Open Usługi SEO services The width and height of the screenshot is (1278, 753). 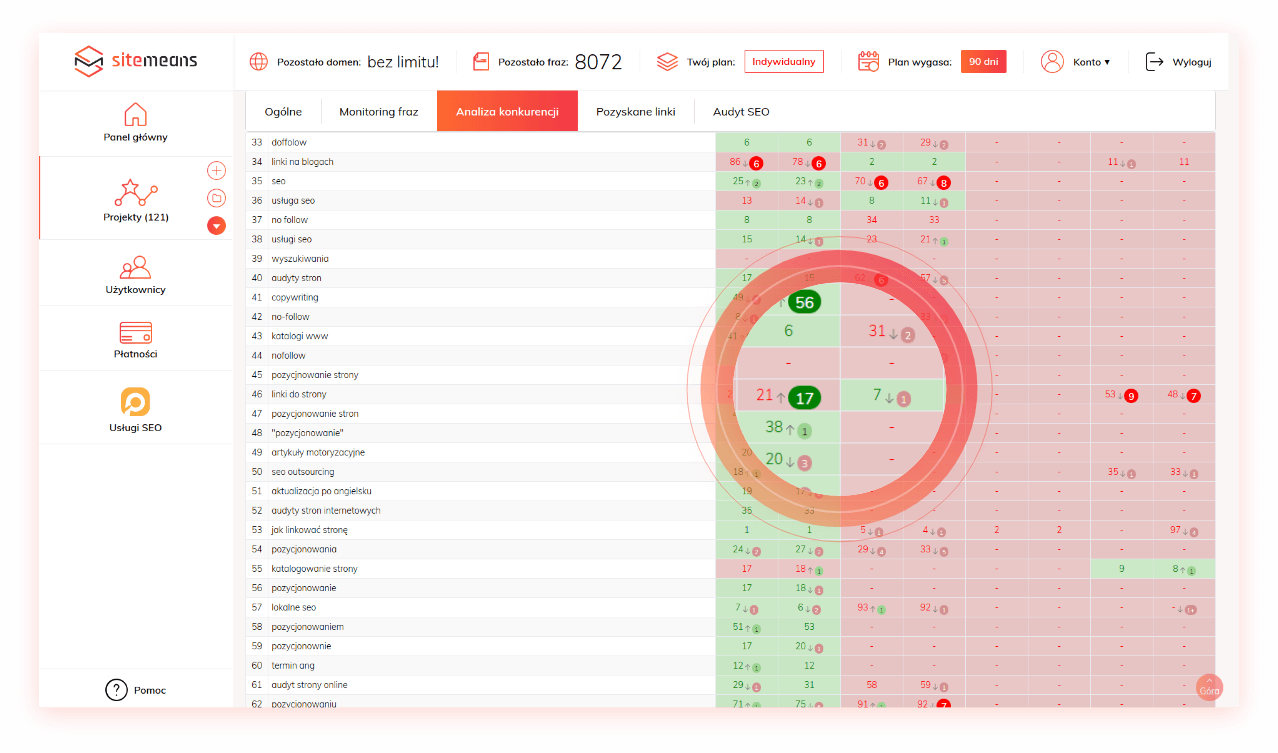[x=135, y=403]
